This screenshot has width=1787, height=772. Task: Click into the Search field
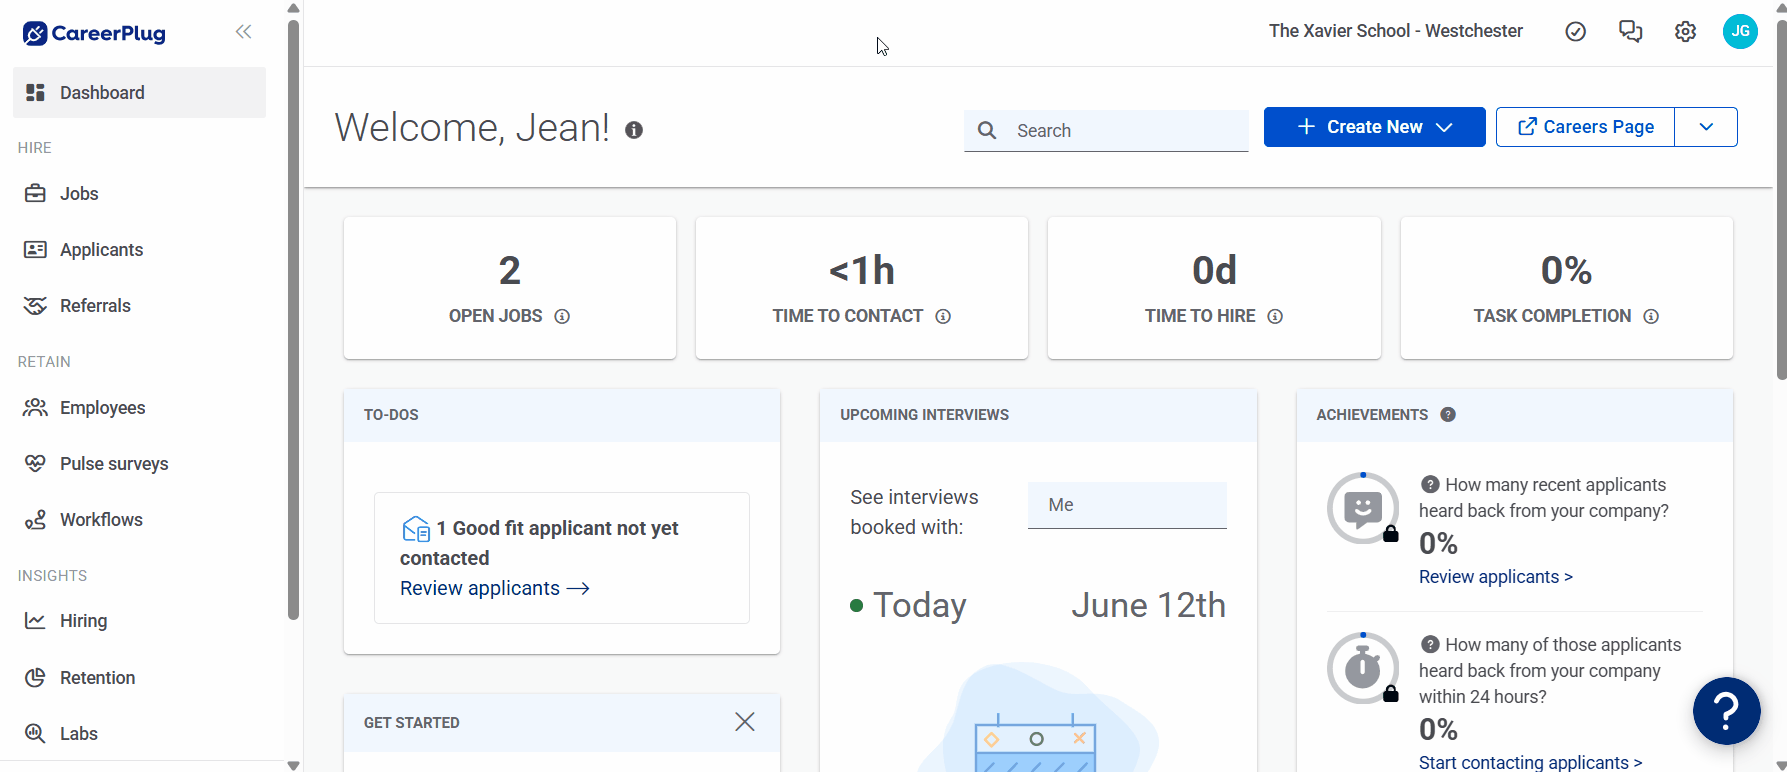point(1106,131)
